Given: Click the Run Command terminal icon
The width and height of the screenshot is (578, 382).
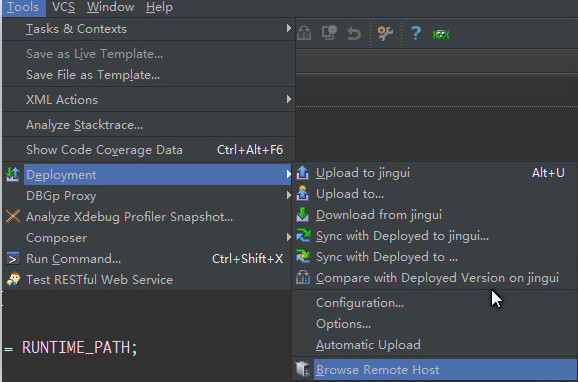Looking at the screenshot, I should coord(13,259).
